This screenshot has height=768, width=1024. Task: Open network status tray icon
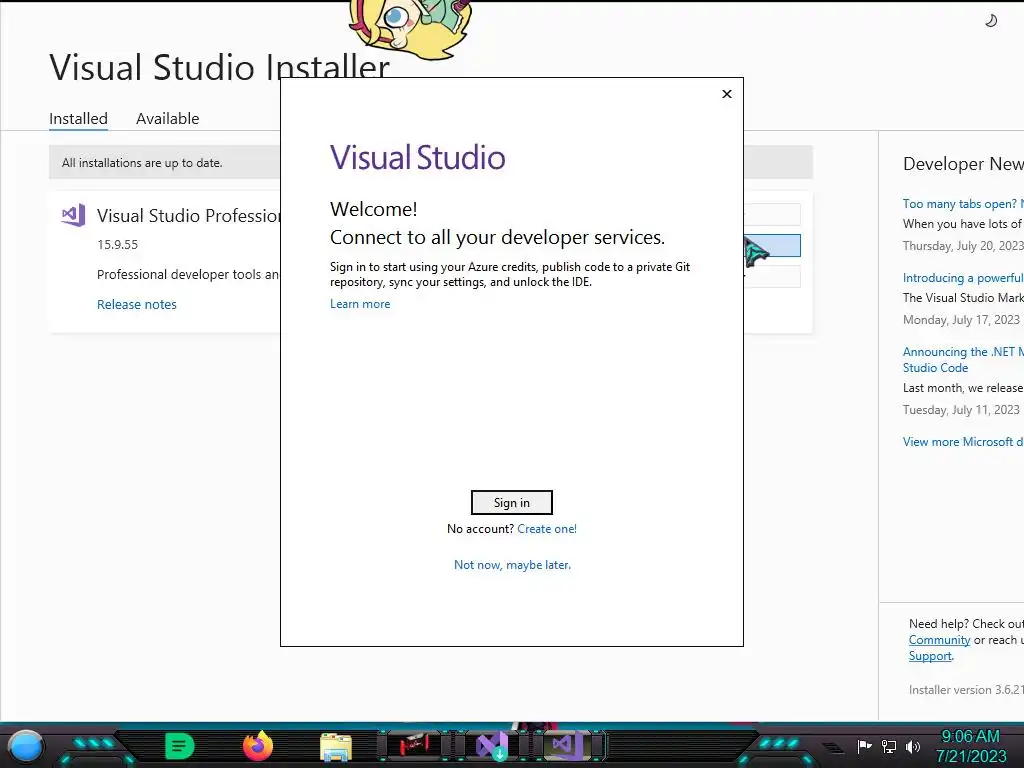(x=889, y=746)
